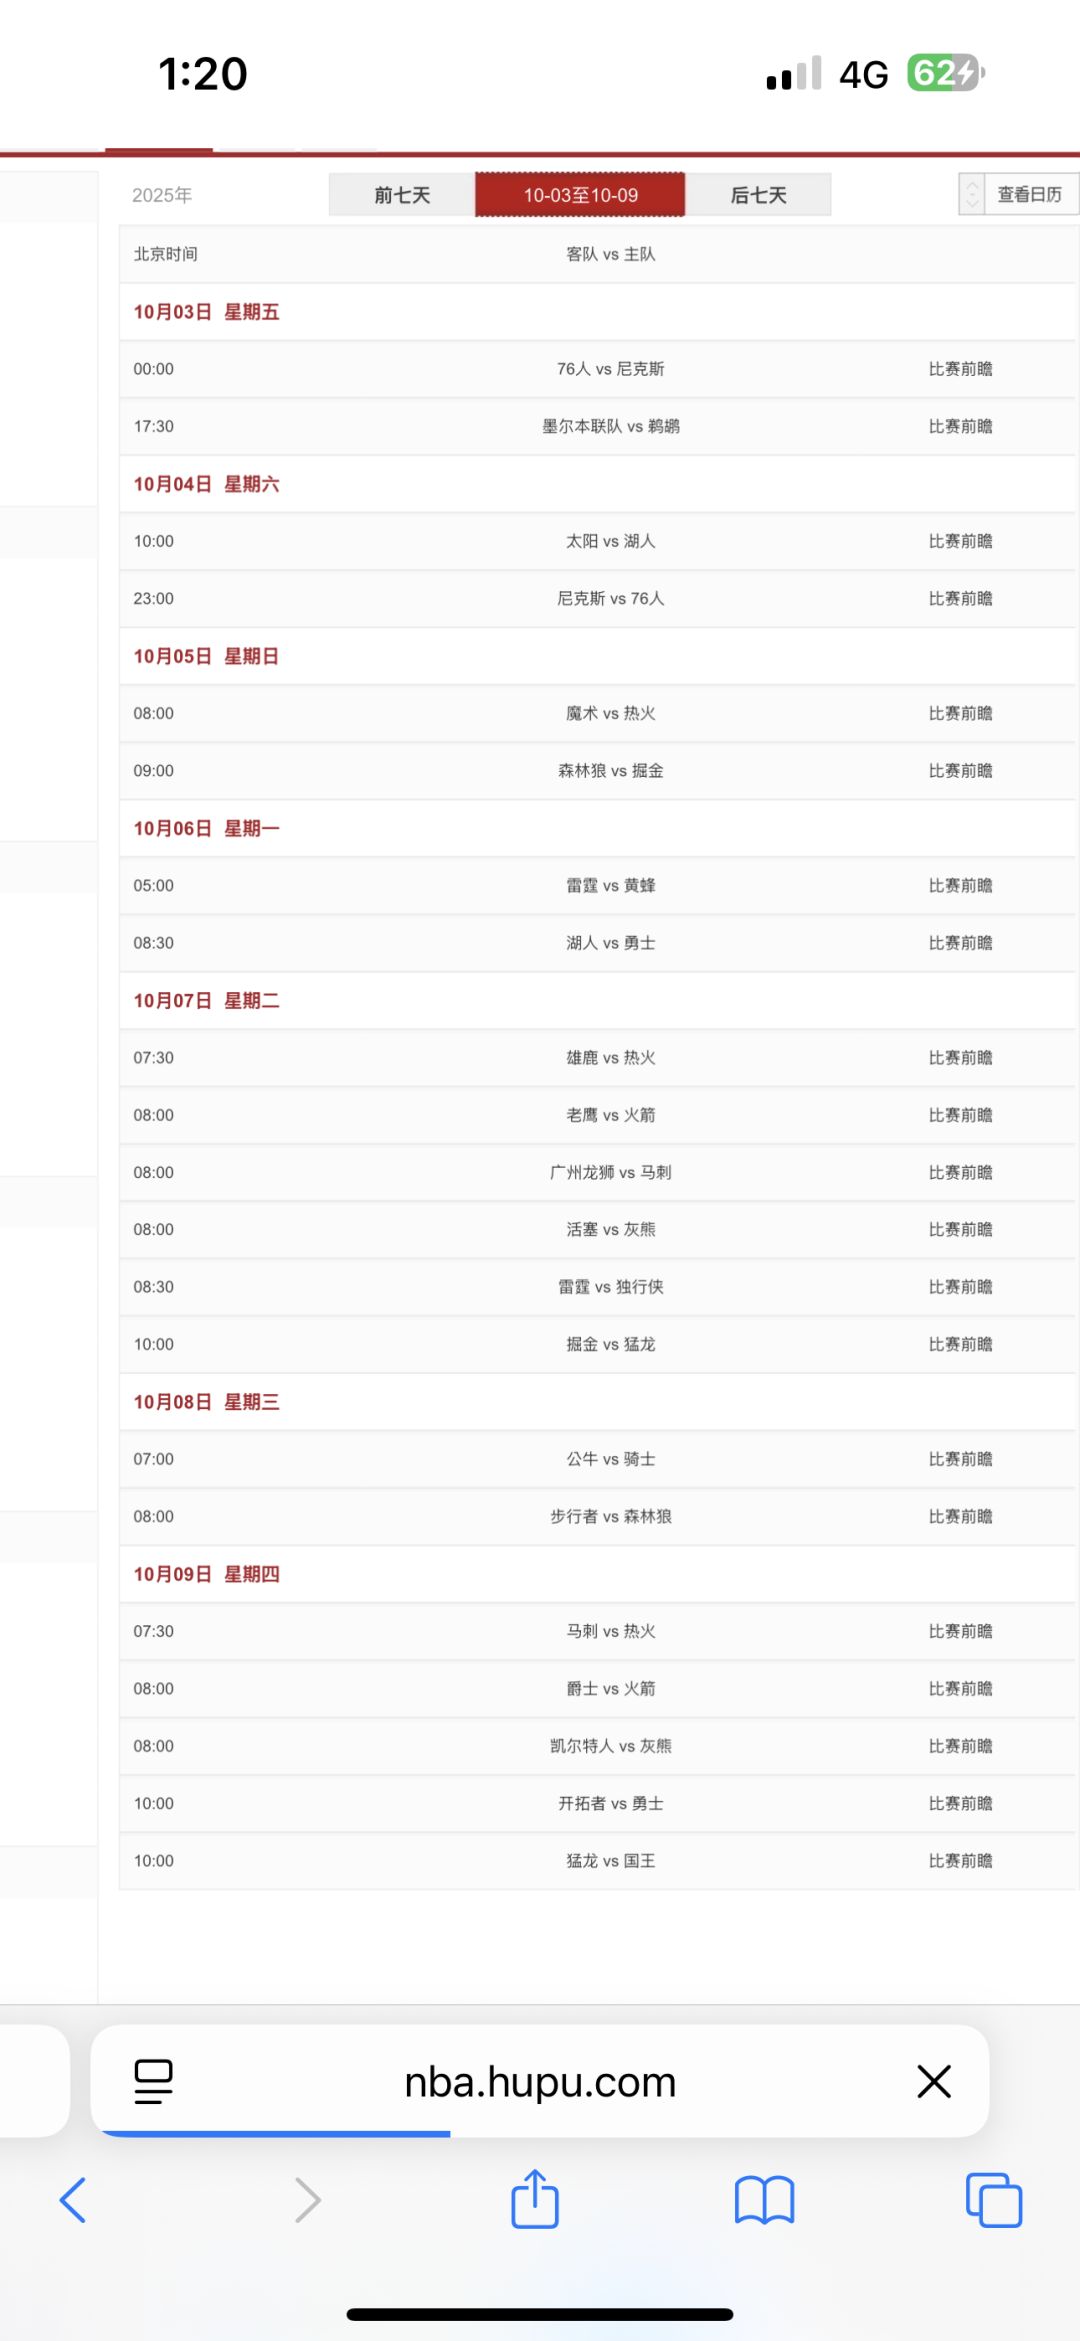This screenshot has height=2341, width=1080.
Task: Tap the iOS home indicator bar
Action: click(540, 2314)
